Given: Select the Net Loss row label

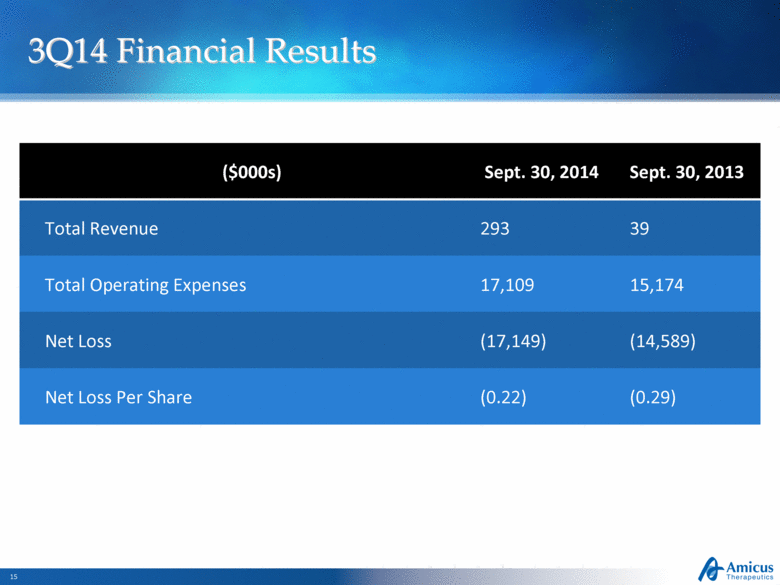Looking at the screenshot, I should 78,340.
